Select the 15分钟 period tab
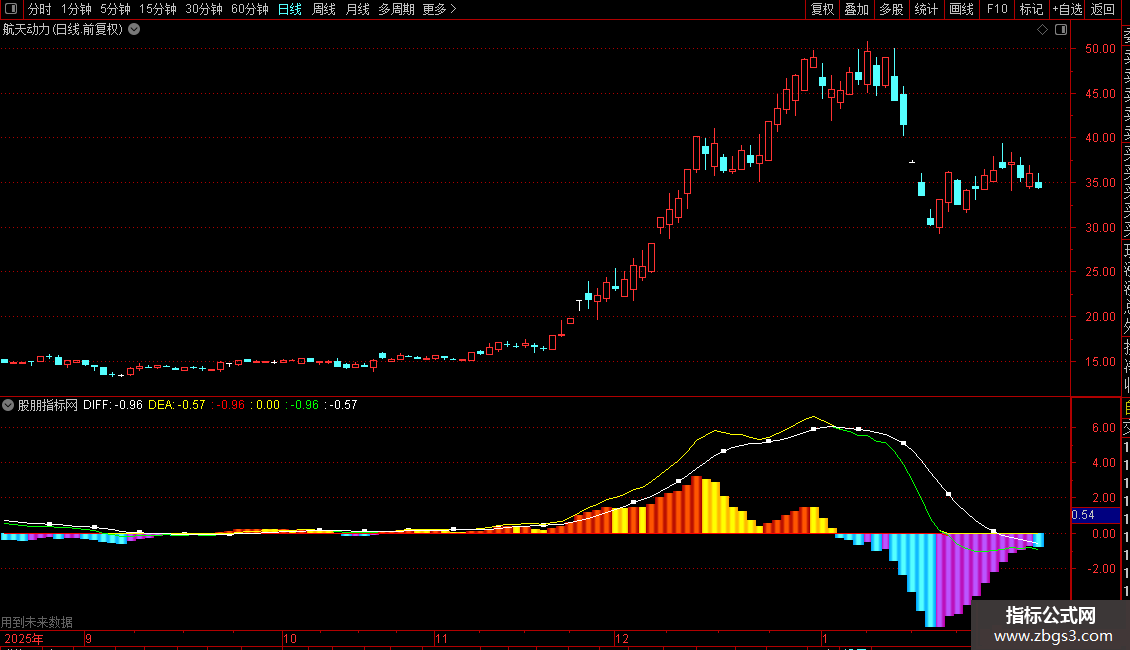 (158, 9)
